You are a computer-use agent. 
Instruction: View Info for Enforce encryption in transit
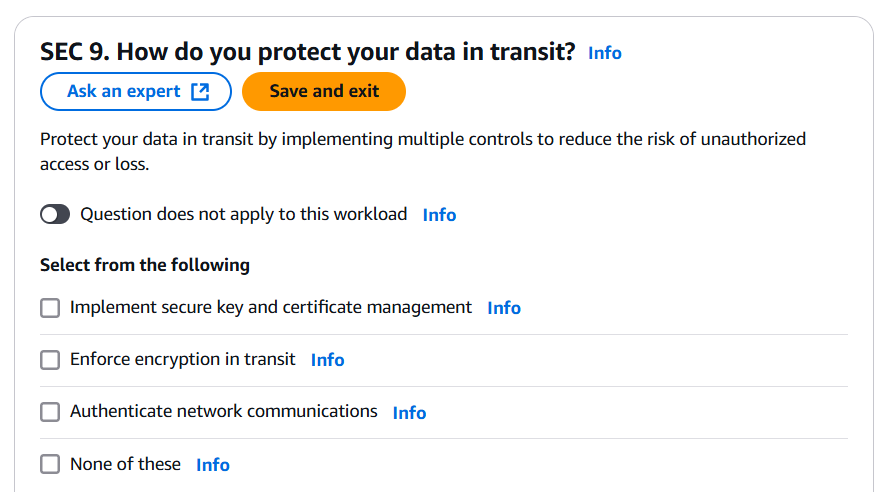(327, 360)
